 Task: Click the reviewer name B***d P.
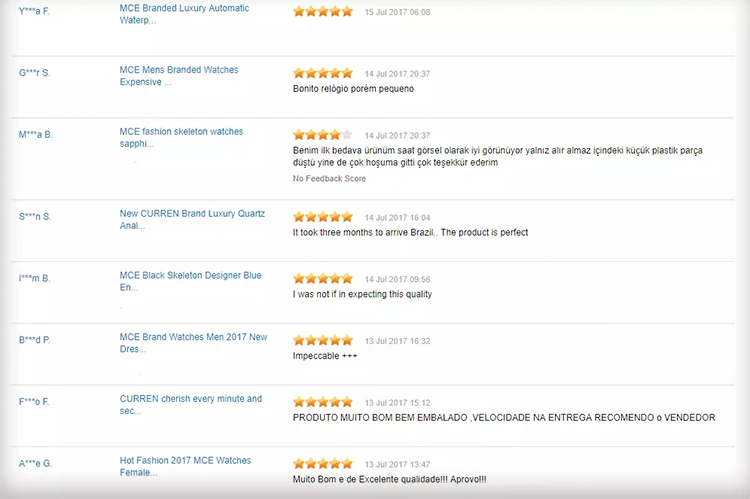(x=35, y=340)
